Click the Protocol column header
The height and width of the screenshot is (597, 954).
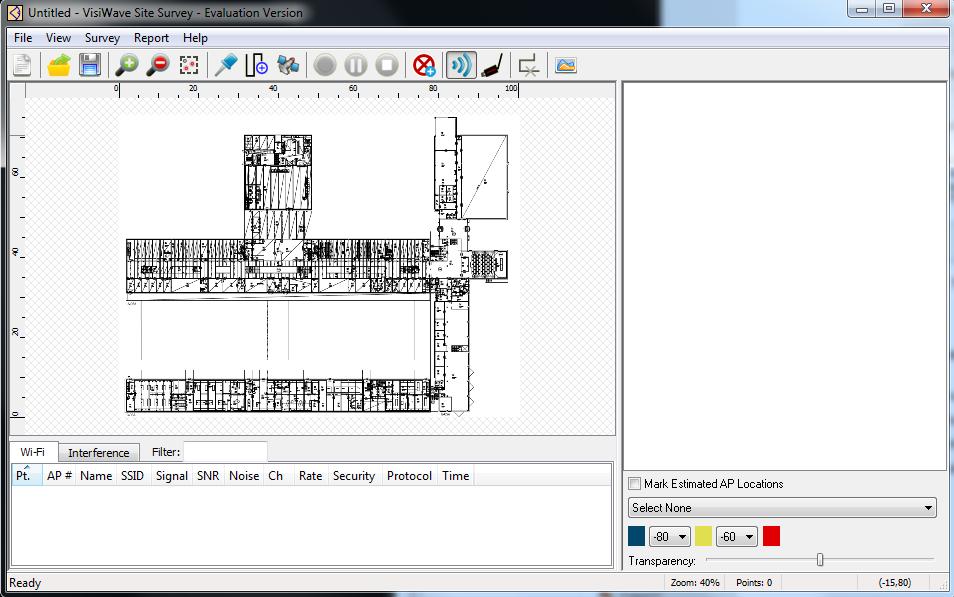pyautogui.click(x=409, y=475)
